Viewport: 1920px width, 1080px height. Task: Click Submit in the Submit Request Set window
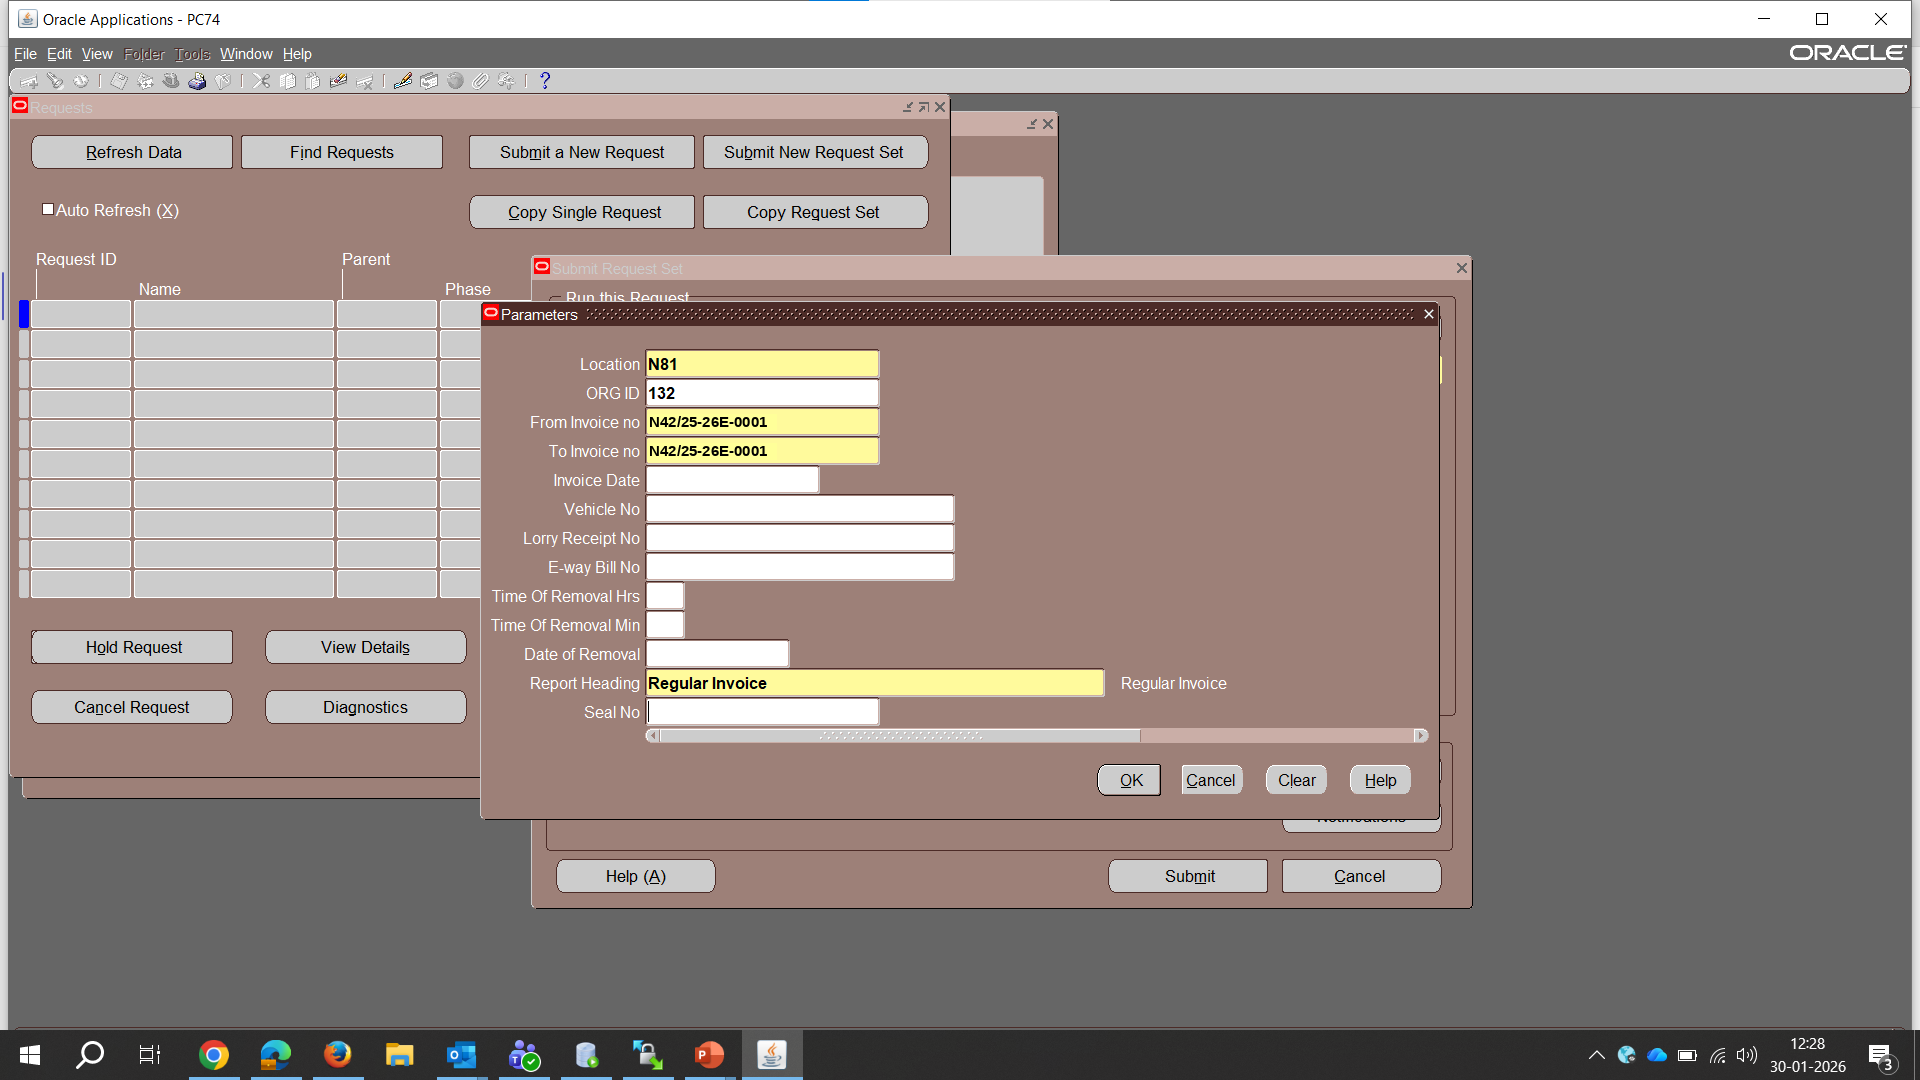(x=1189, y=876)
